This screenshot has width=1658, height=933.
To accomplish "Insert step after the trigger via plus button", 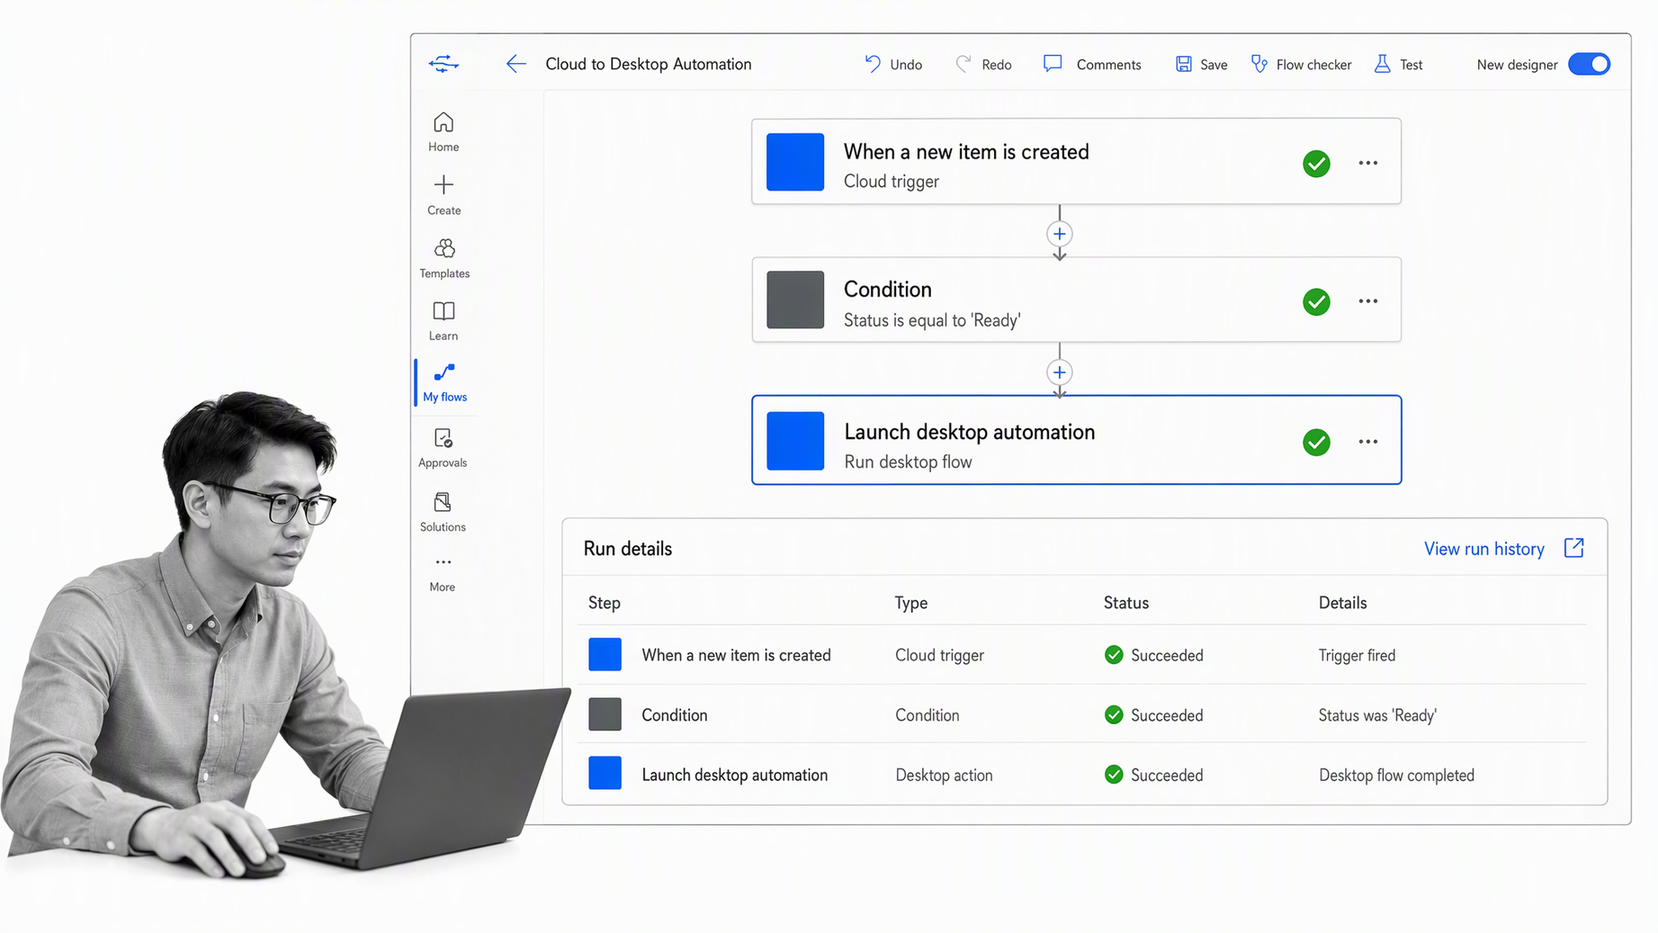I will point(1059,234).
